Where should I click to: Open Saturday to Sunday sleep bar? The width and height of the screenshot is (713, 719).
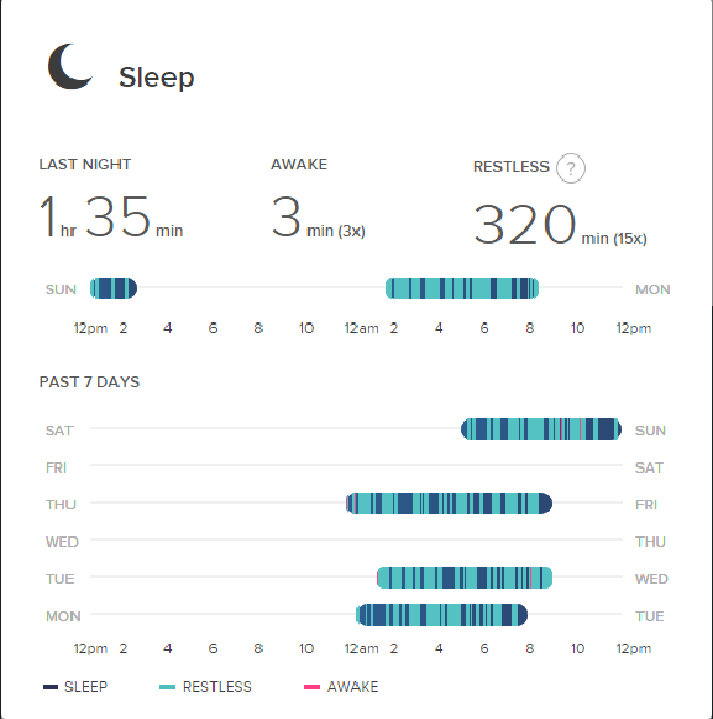pos(541,430)
